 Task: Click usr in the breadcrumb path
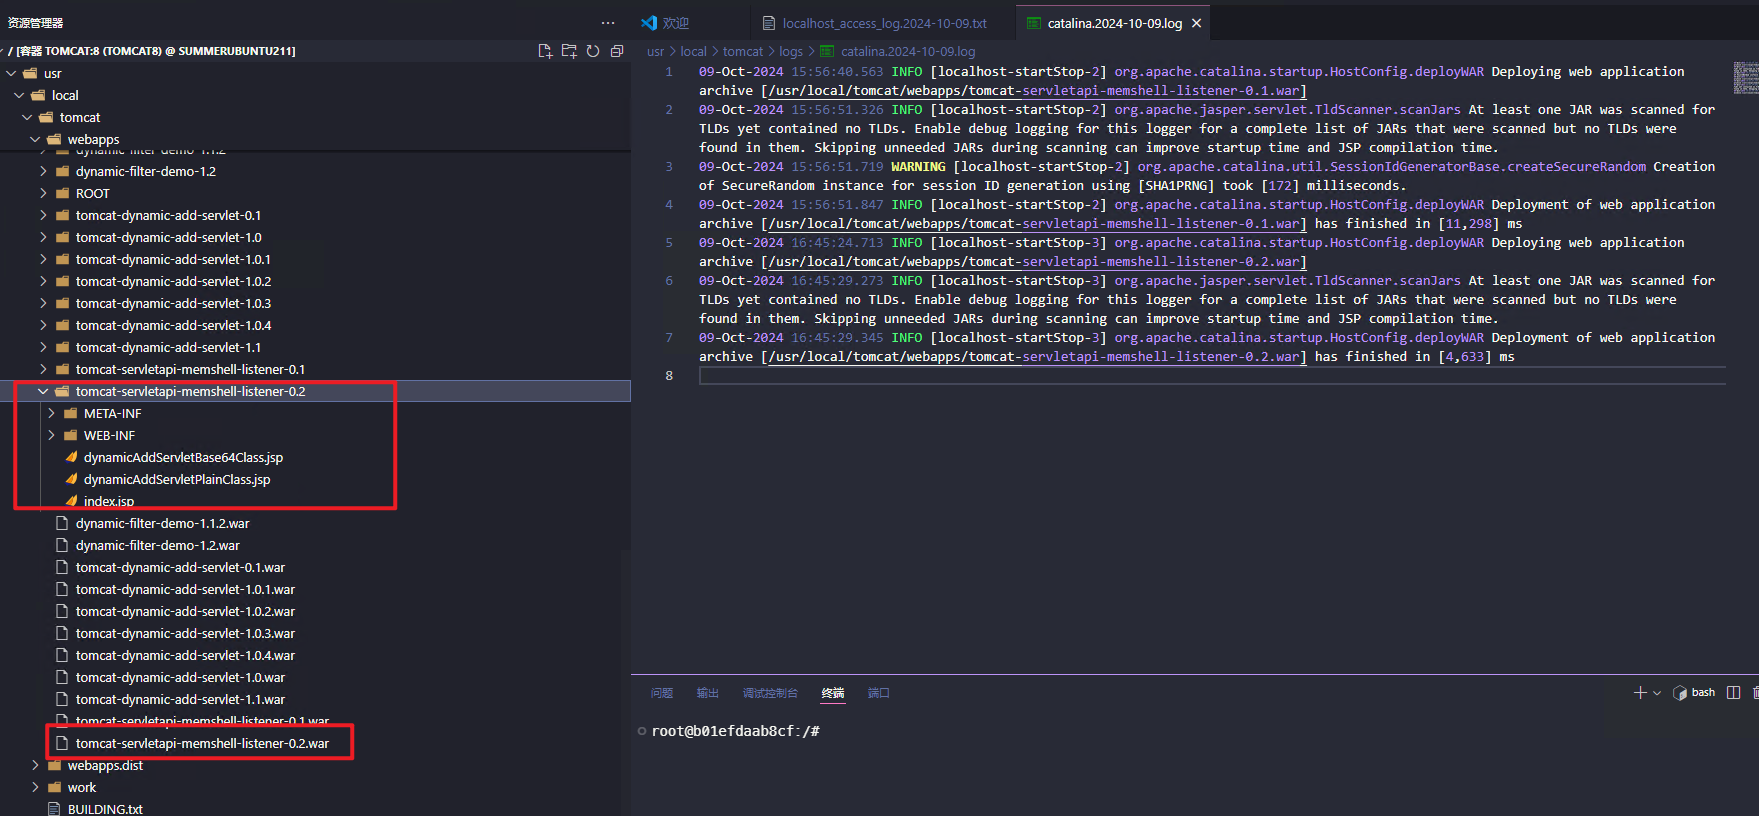click(x=655, y=51)
